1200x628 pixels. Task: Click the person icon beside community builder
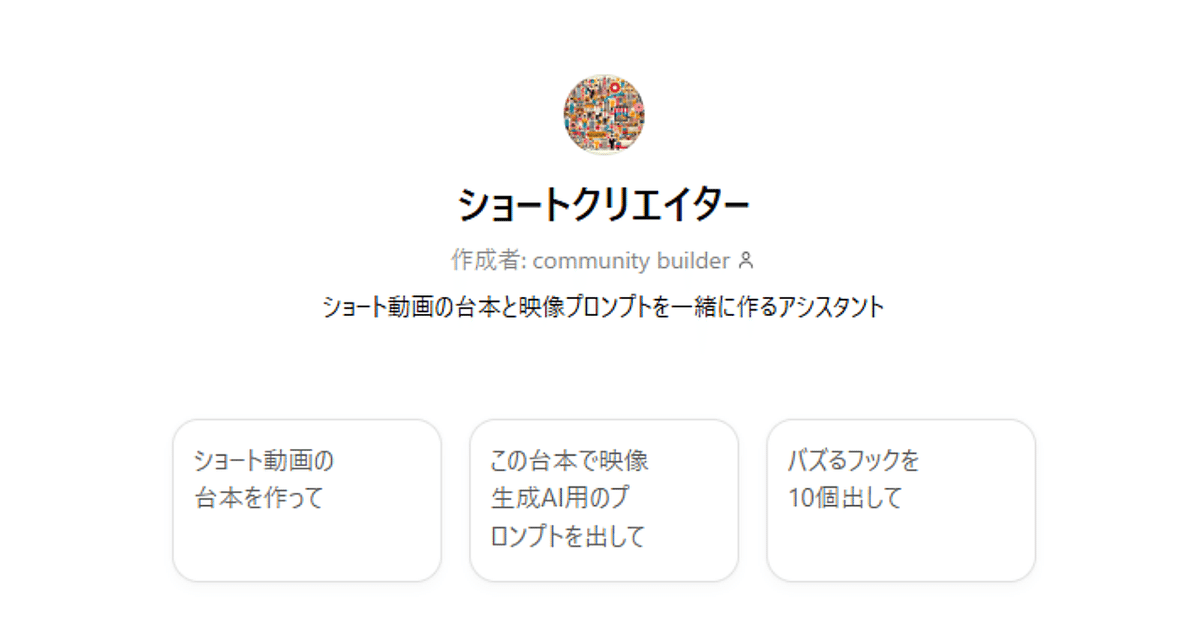pyautogui.click(x=746, y=261)
